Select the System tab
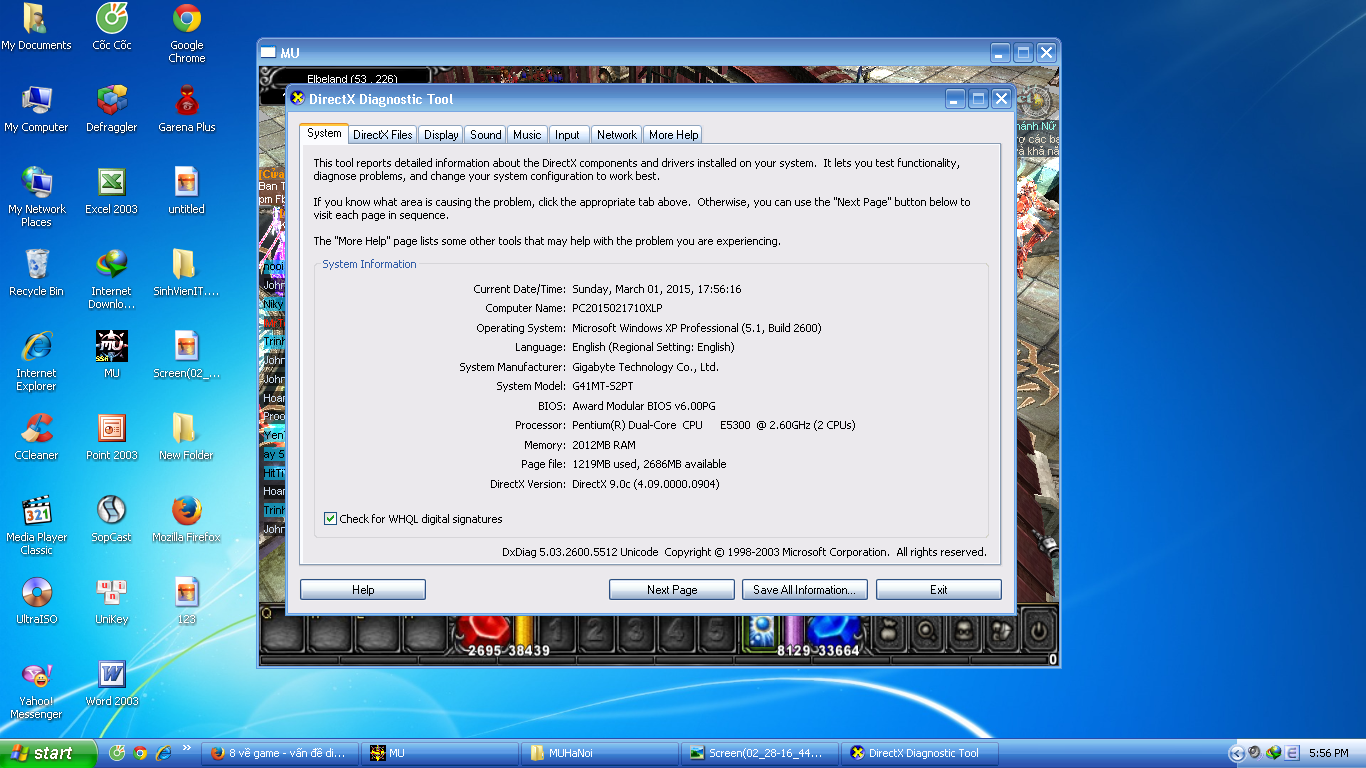The width and height of the screenshot is (1366, 768). tap(324, 133)
